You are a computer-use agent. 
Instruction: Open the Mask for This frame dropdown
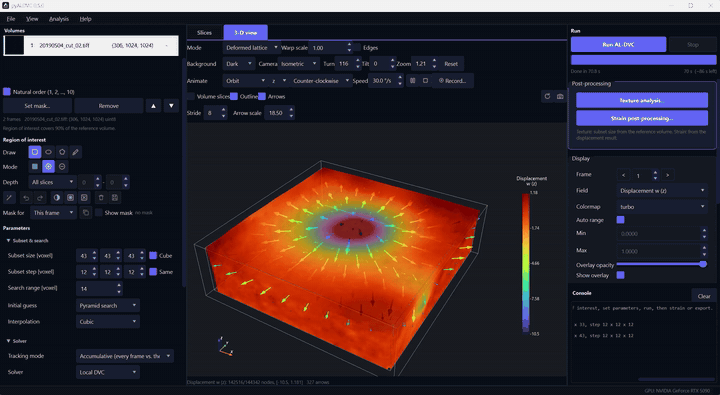pos(53,213)
